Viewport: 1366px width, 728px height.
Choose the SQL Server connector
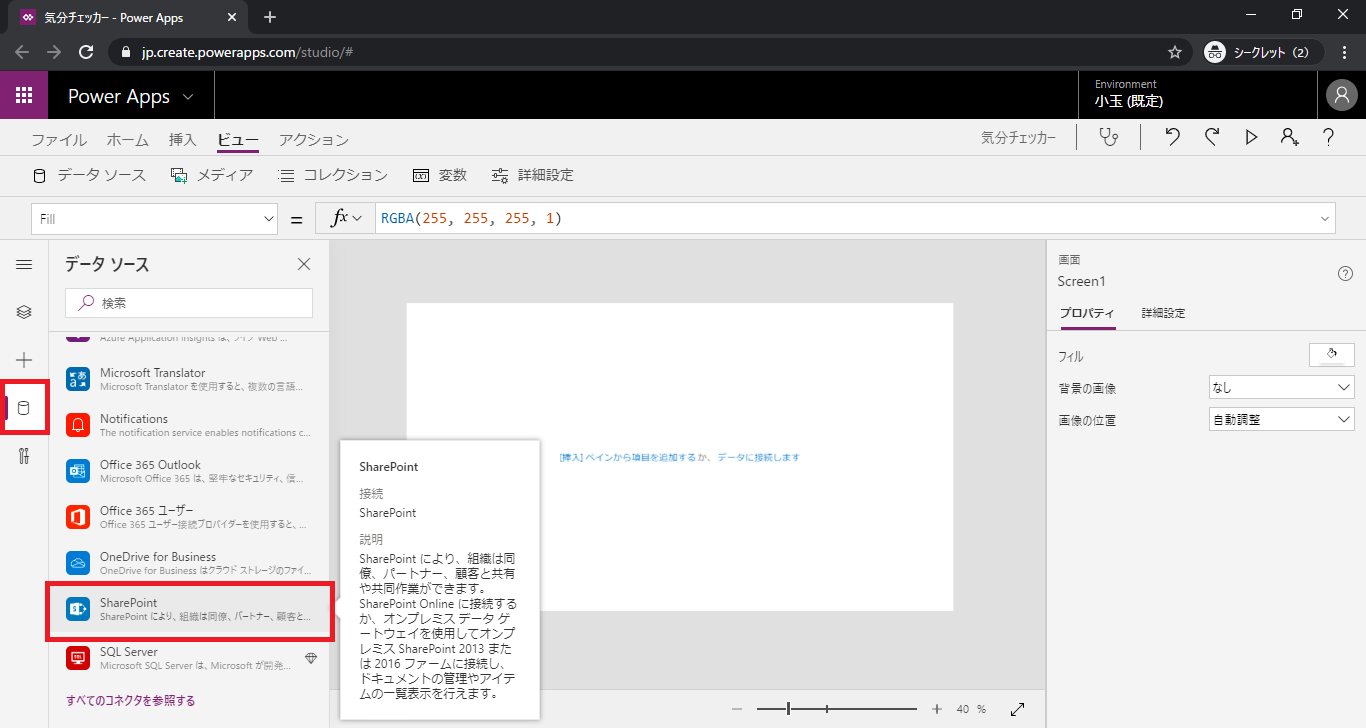(189, 658)
